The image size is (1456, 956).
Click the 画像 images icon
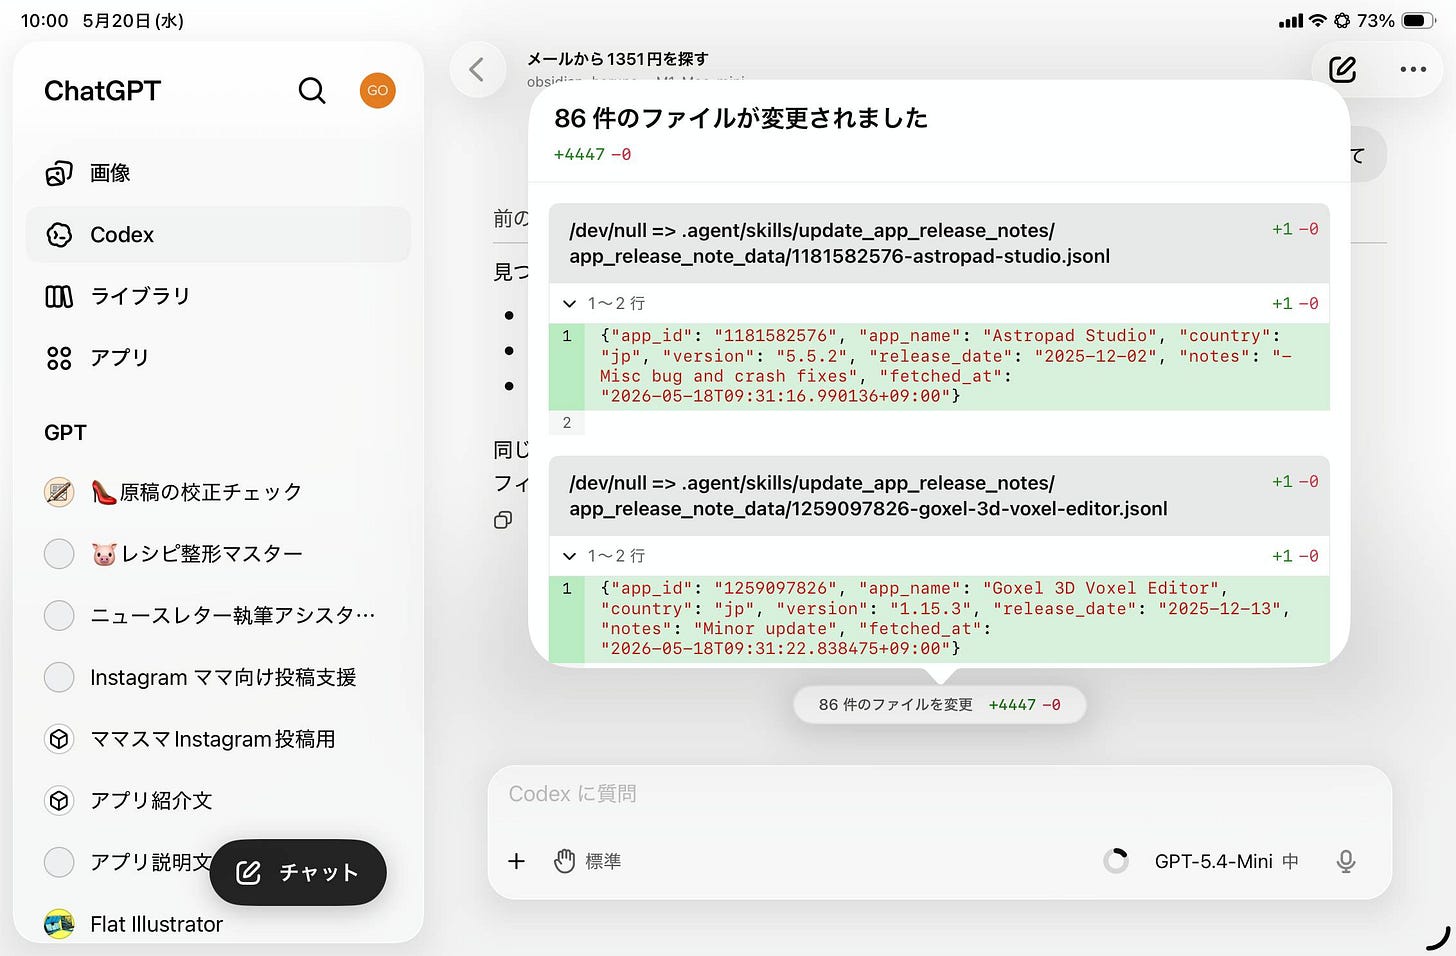coord(59,173)
